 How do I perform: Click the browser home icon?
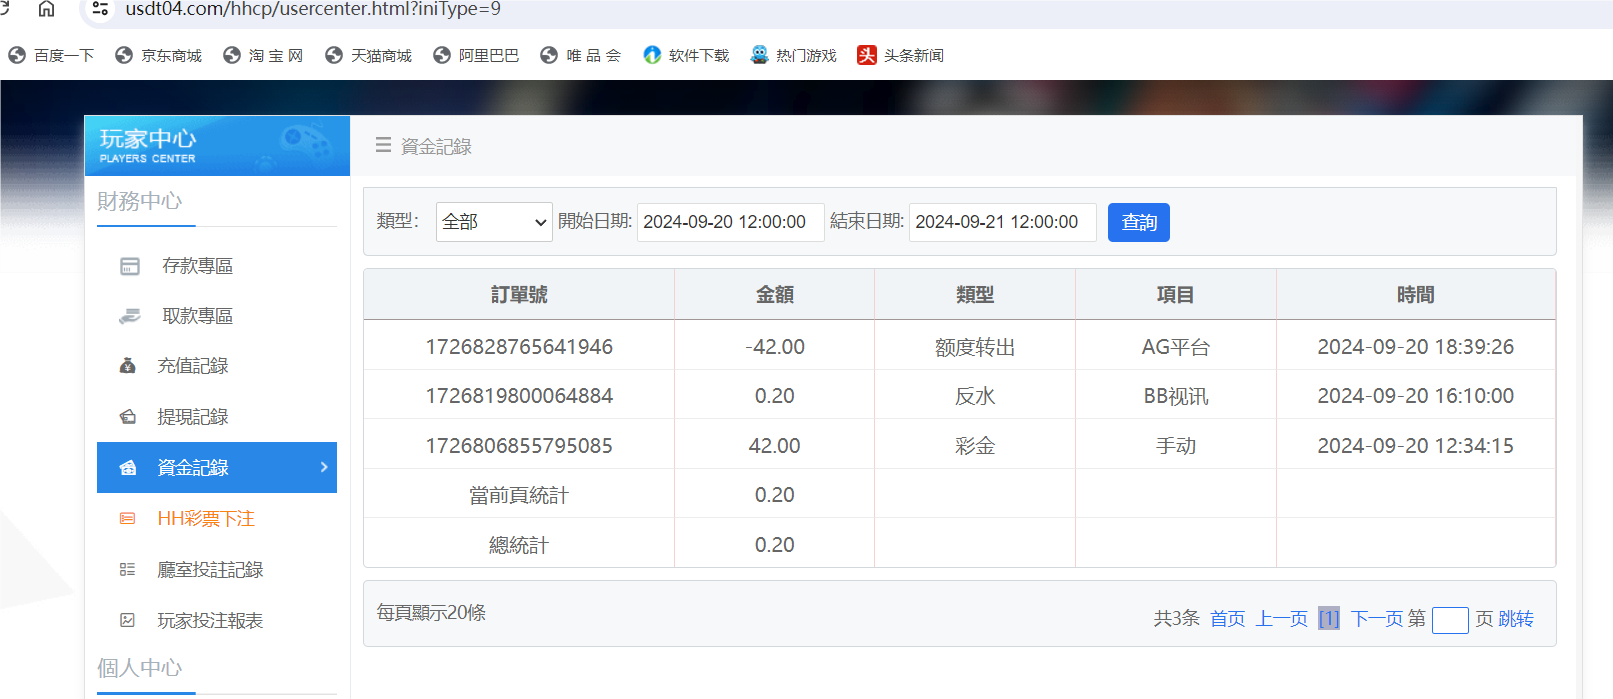[46, 9]
